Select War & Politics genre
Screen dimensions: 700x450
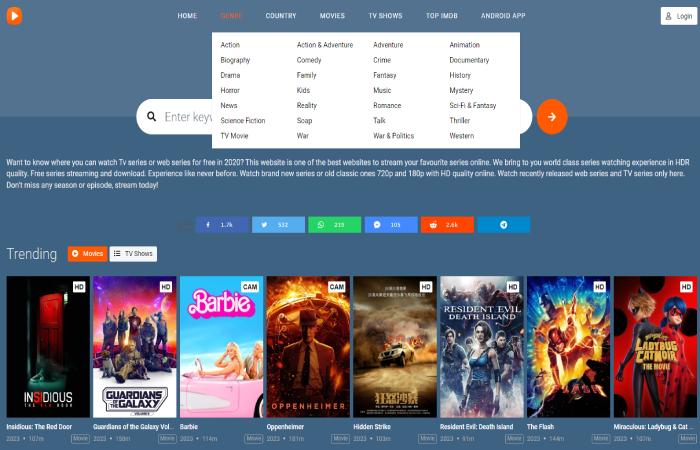393,136
